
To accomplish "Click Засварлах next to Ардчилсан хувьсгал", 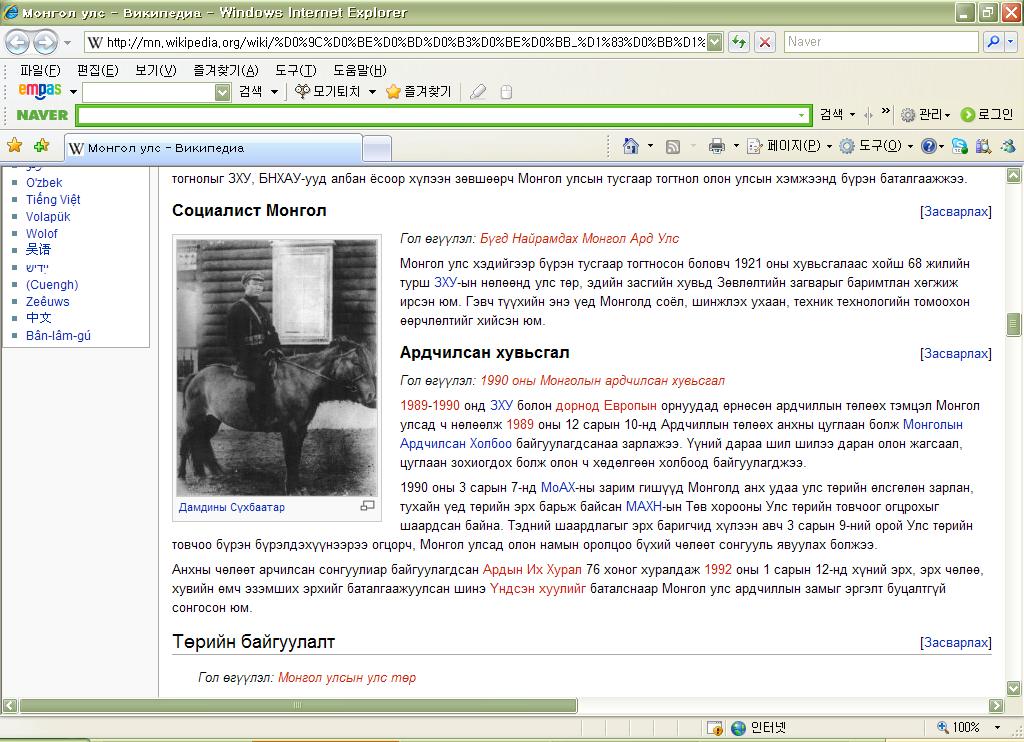I will [x=956, y=354].
